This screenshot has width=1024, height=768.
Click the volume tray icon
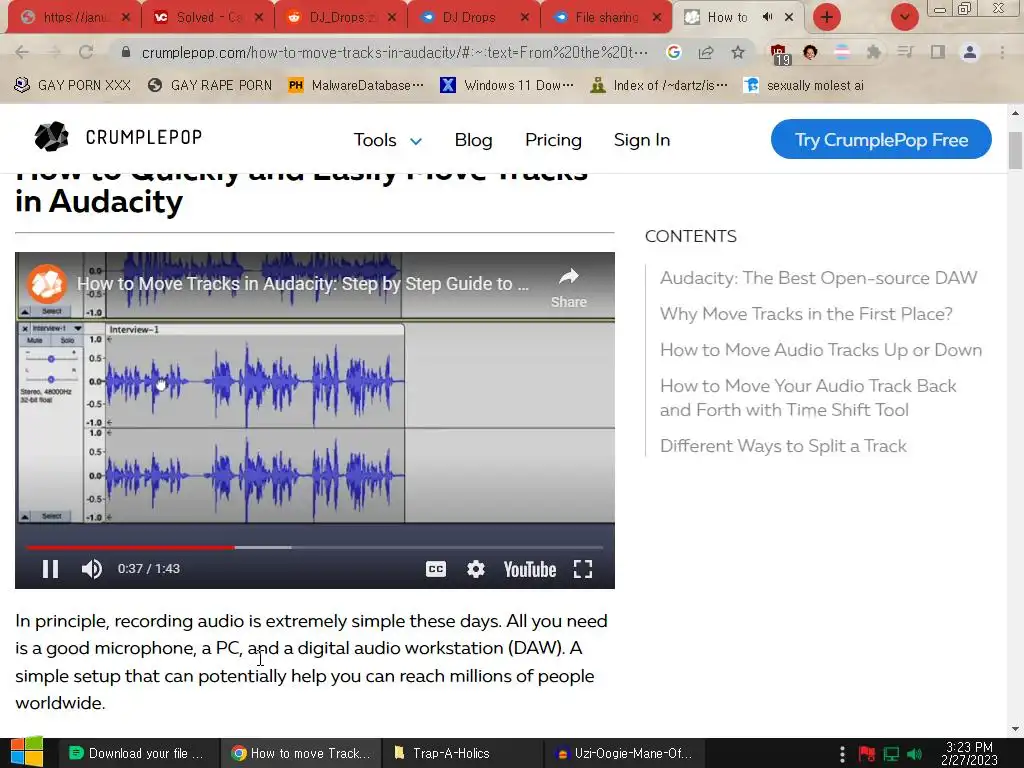tap(914, 754)
